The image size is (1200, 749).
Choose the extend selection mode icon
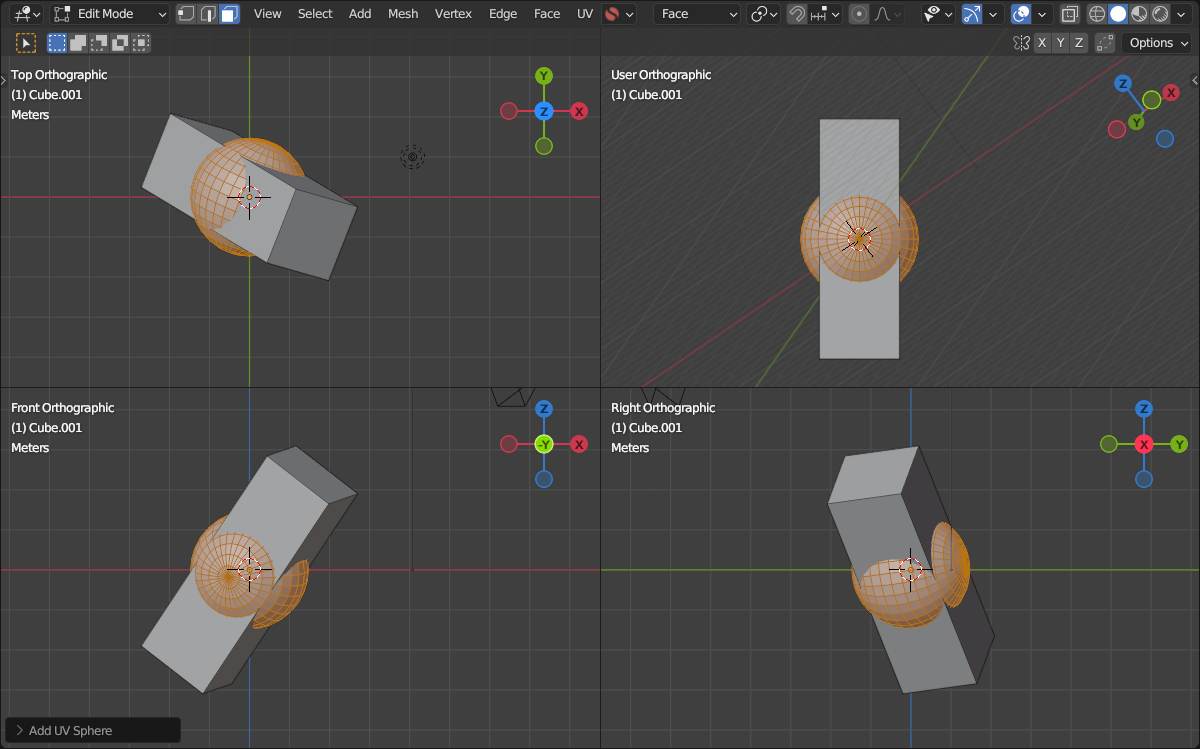[78, 43]
